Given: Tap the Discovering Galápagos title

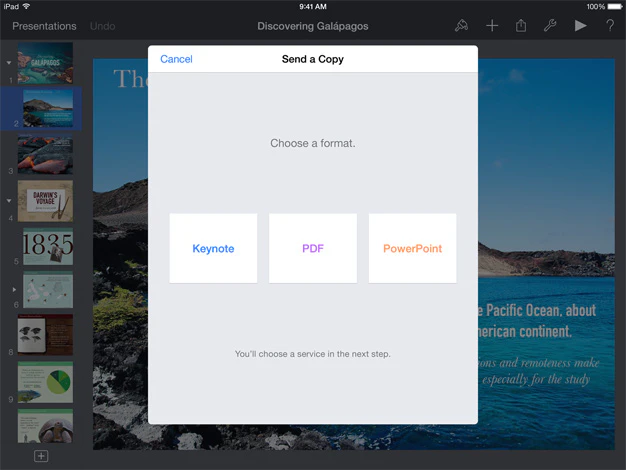Looking at the screenshot, I should click(313, 26).
